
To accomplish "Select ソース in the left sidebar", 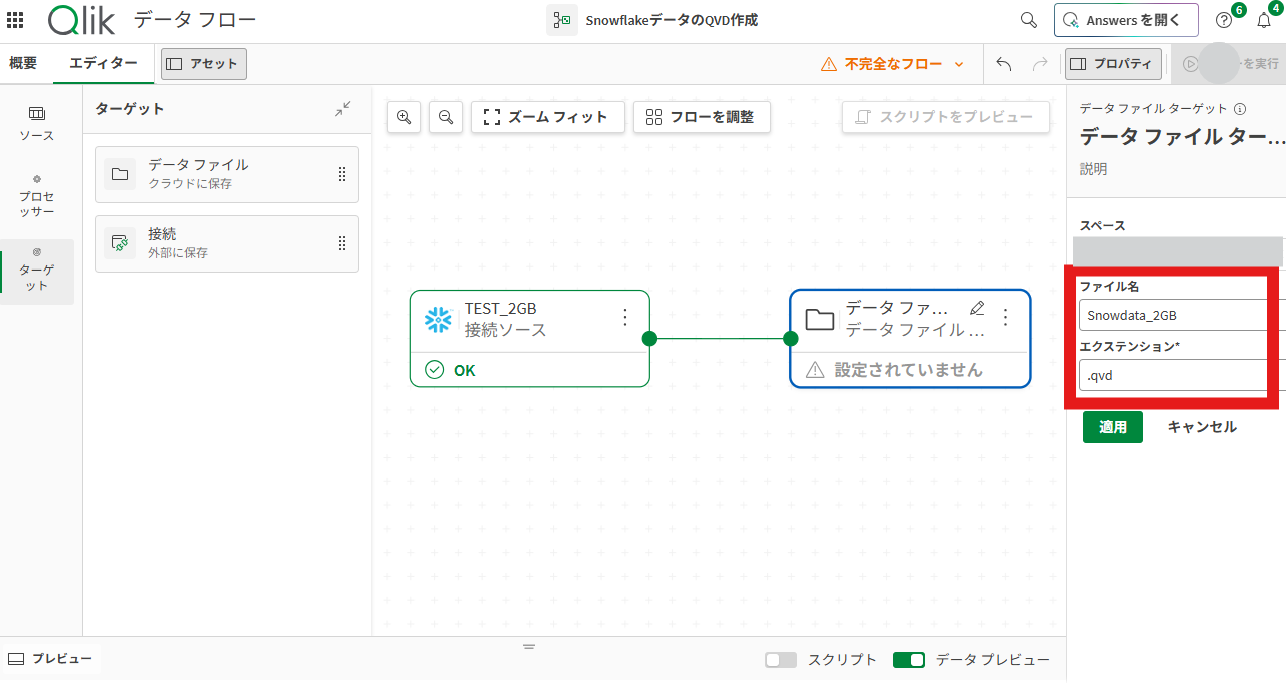I will click(37, 123).
